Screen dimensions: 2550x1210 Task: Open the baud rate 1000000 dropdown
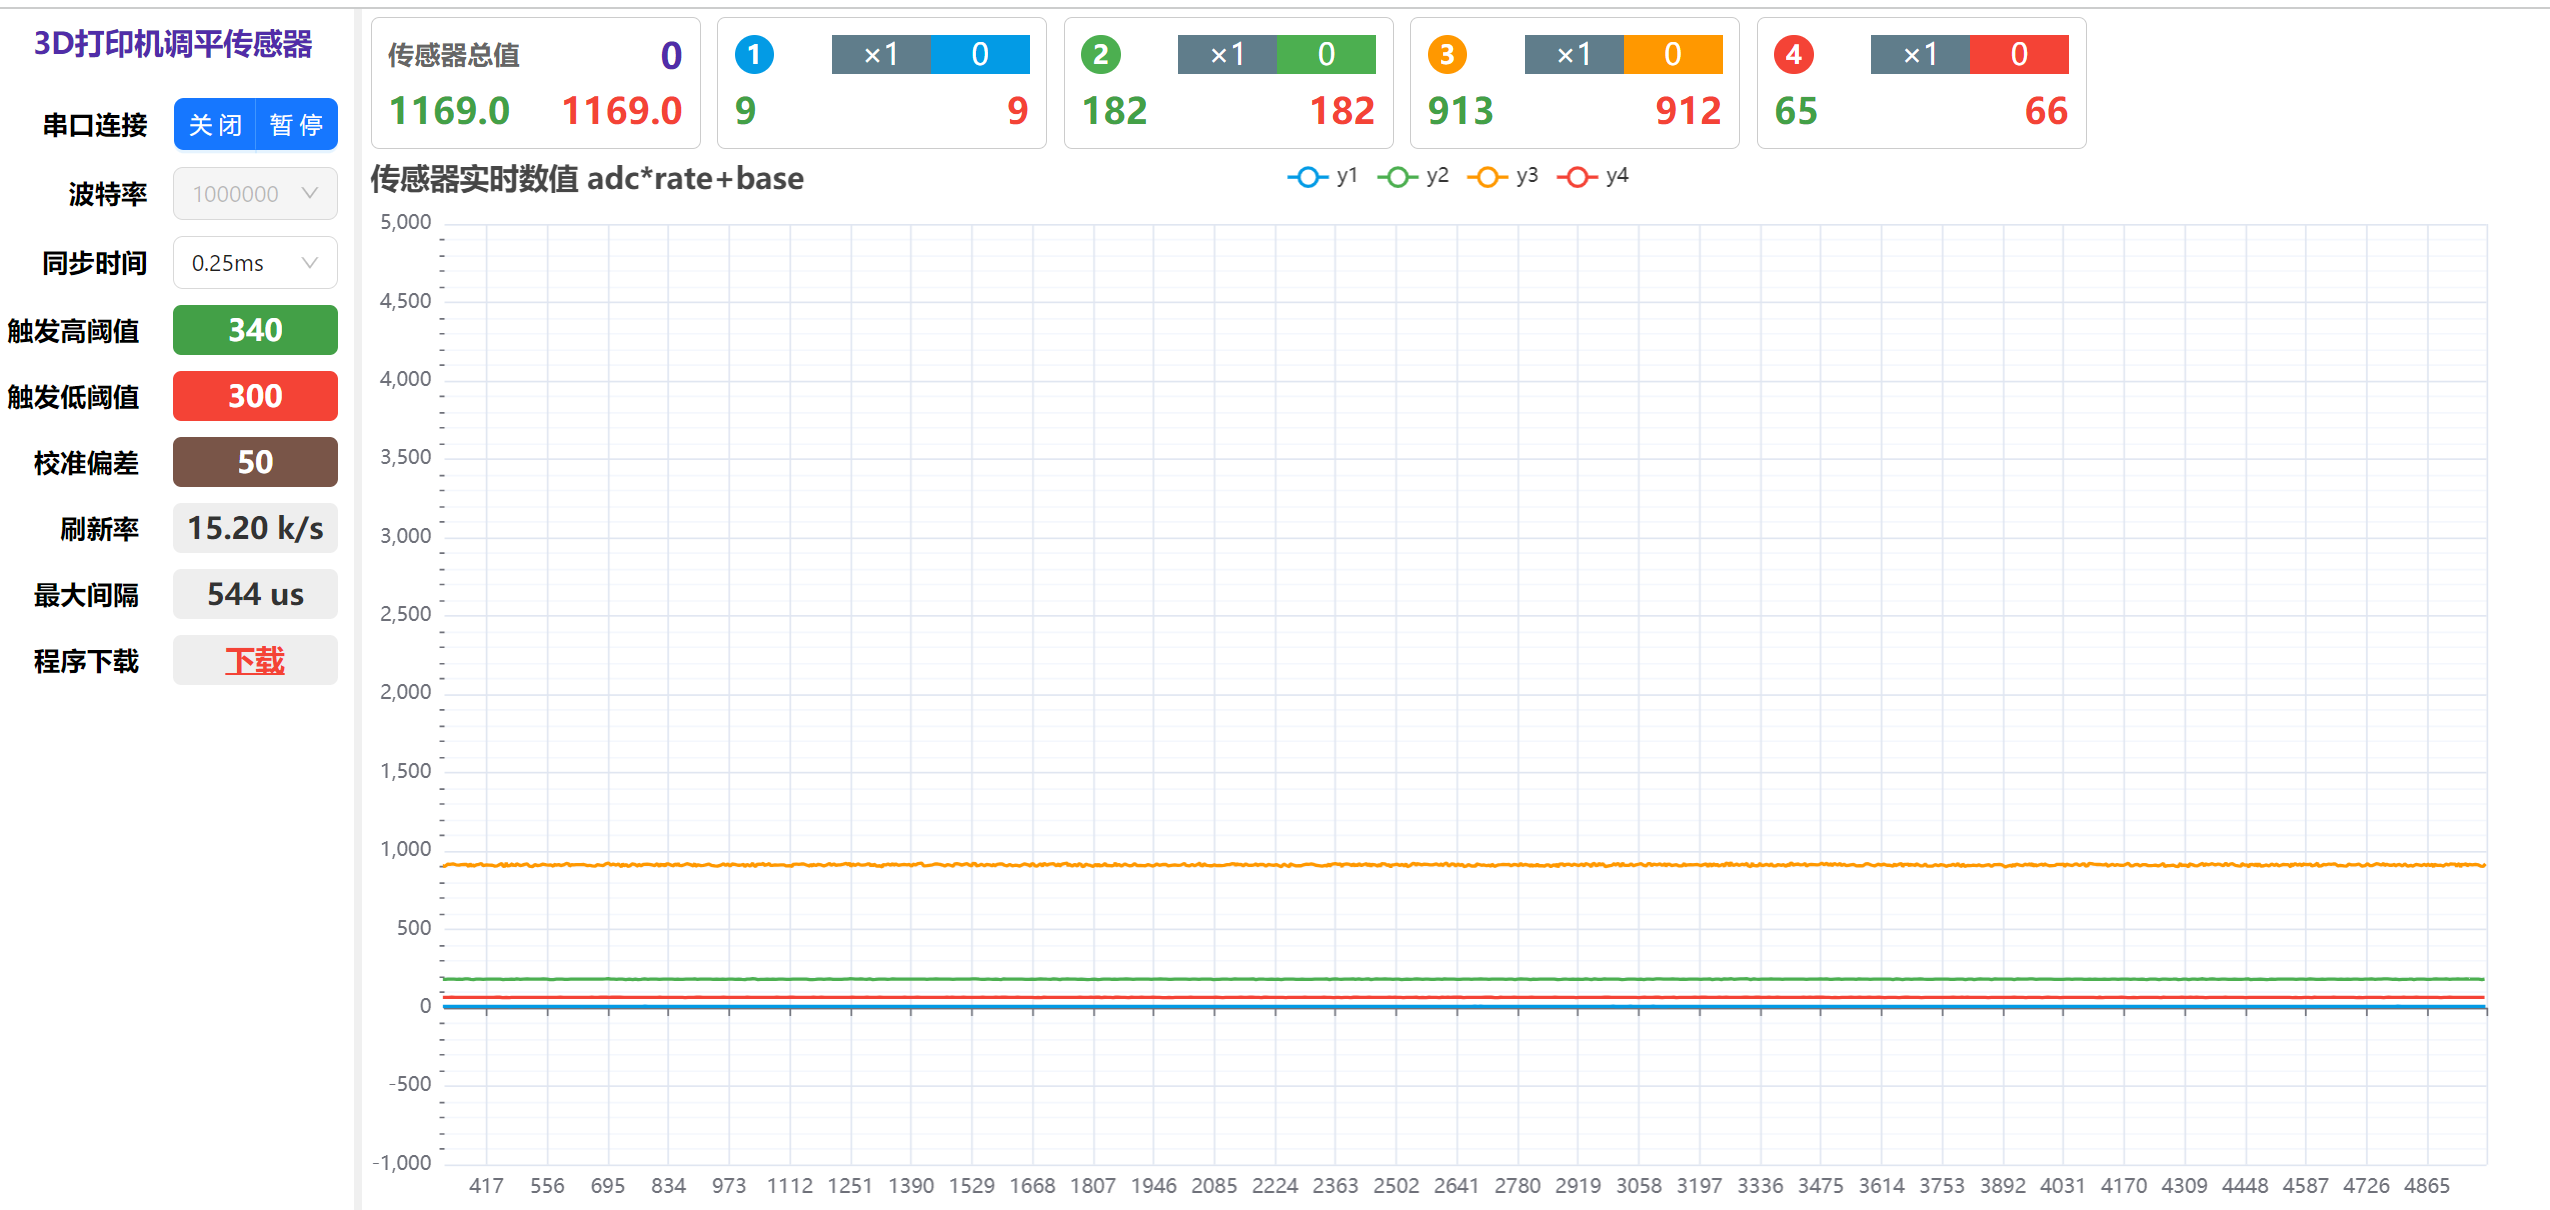click(255, 194)
